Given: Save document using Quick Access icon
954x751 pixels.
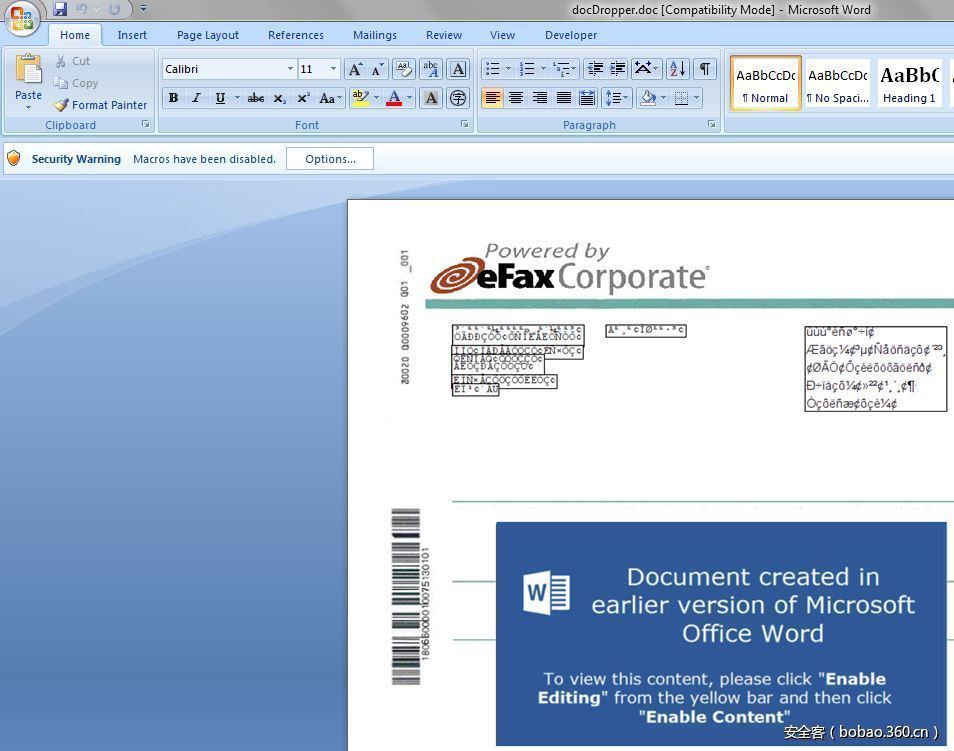Looking at the screenshot, I should tap(60, 9).
